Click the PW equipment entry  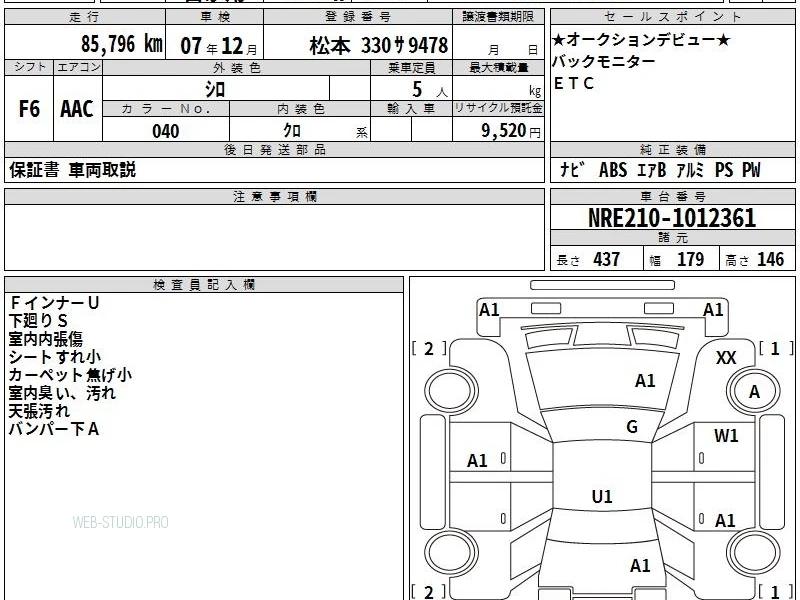click(751, 170)
